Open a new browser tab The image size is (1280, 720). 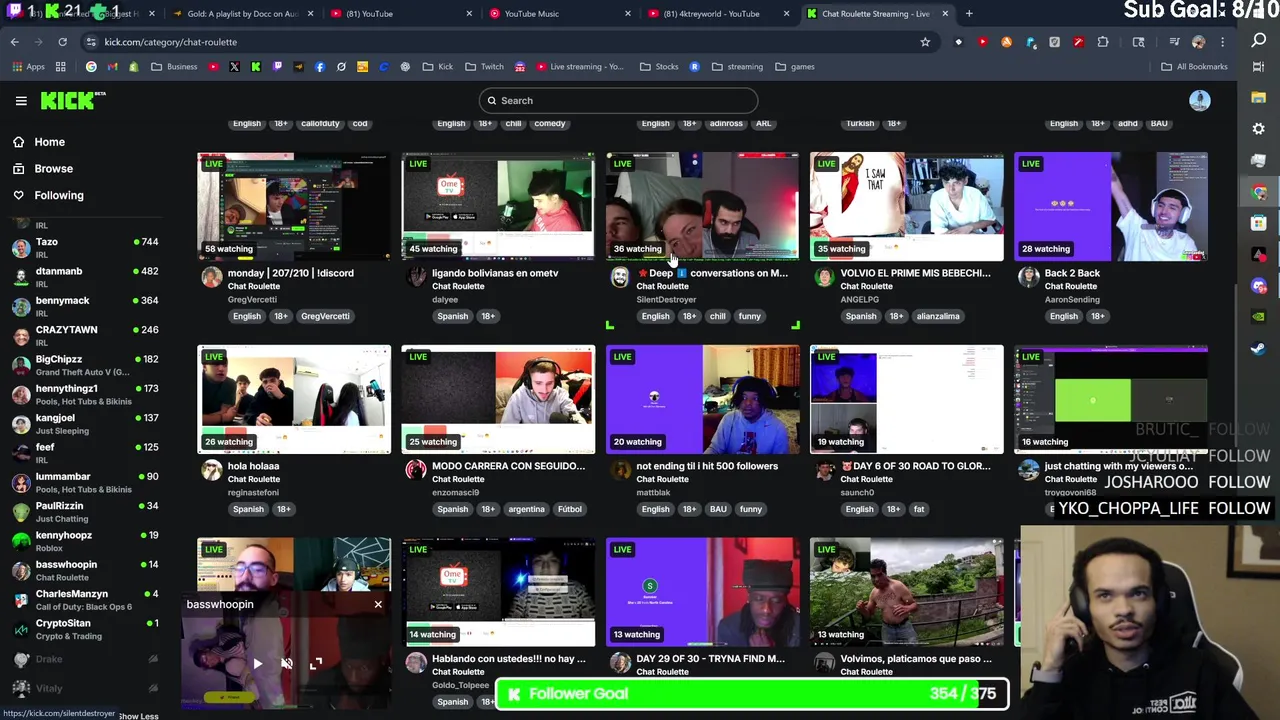click(969, 14)
